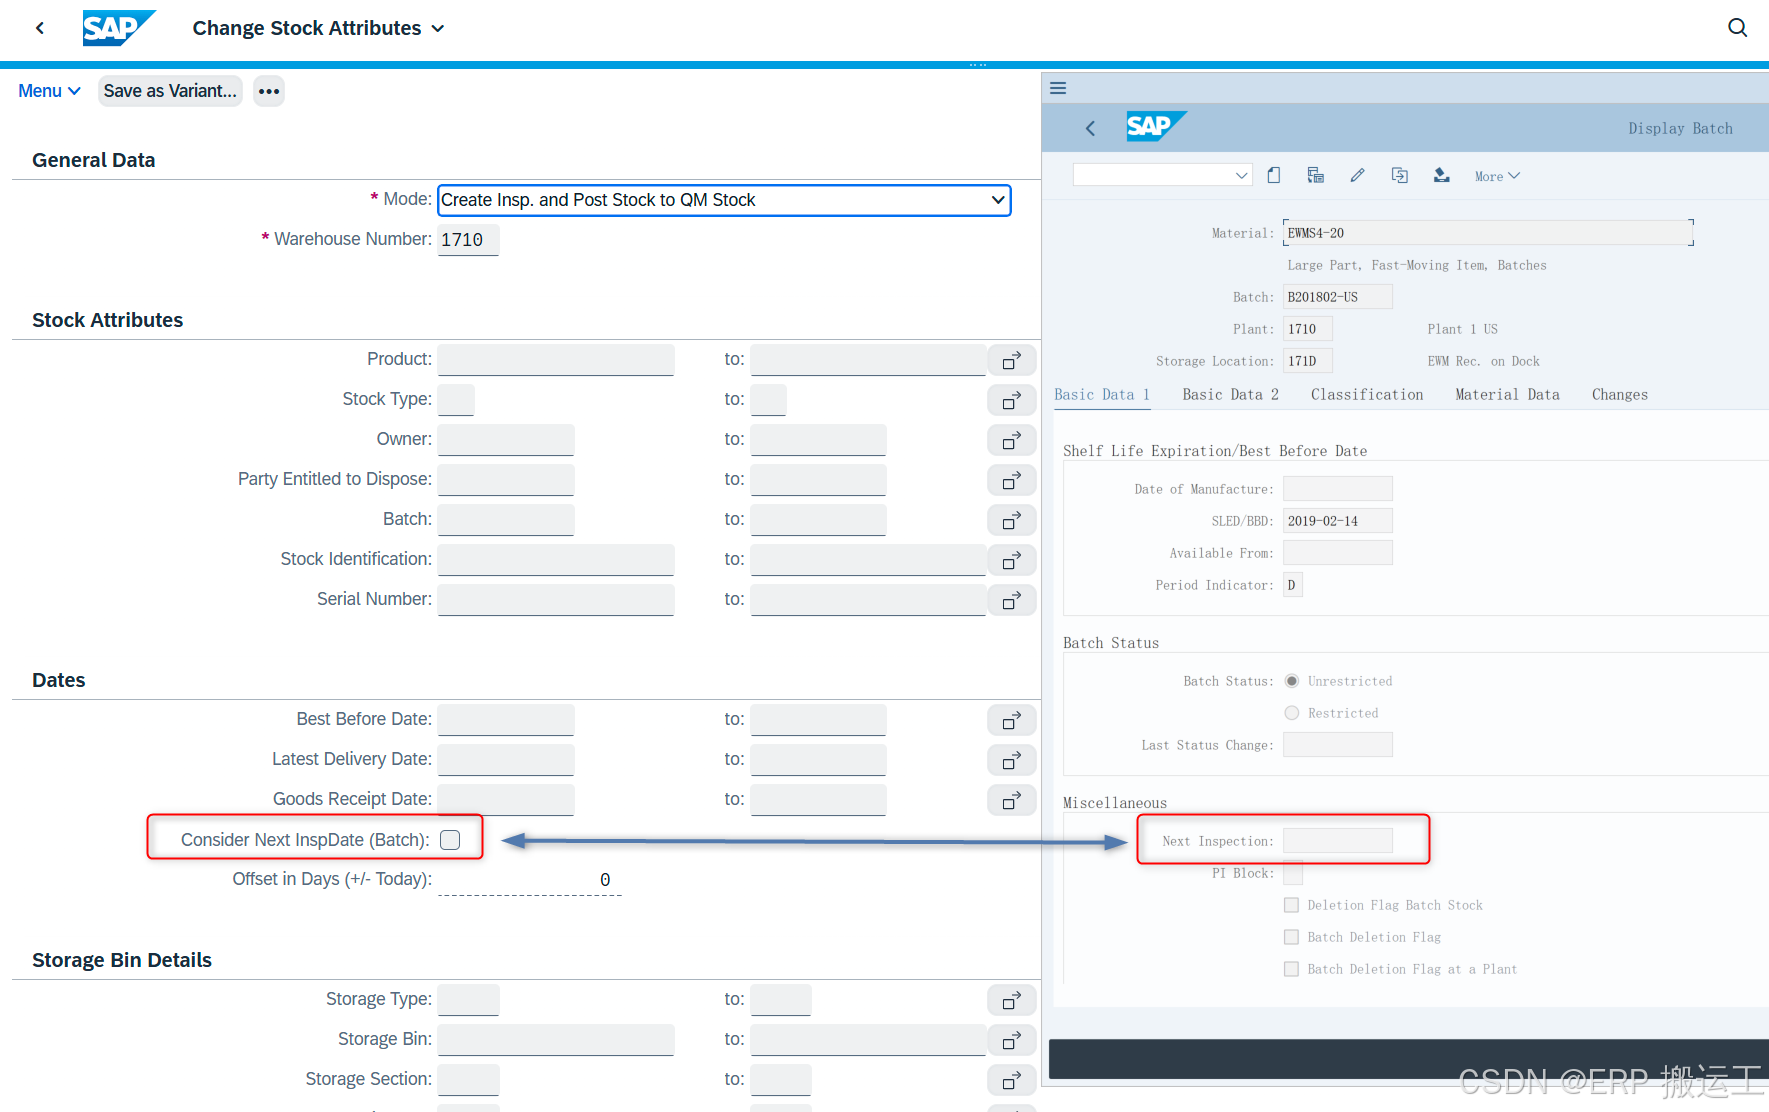Click the Serial Number to field
The image size is (1769, 1112).
click(x=868, y=600)
